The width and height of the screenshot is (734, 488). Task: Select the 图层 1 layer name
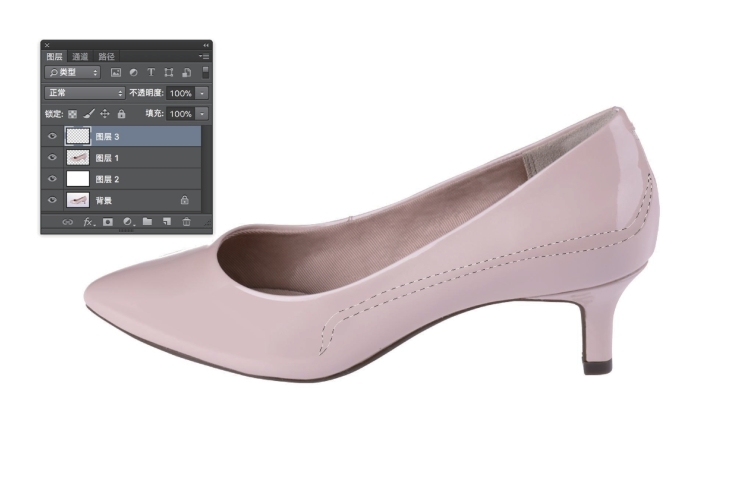point(107,158)
